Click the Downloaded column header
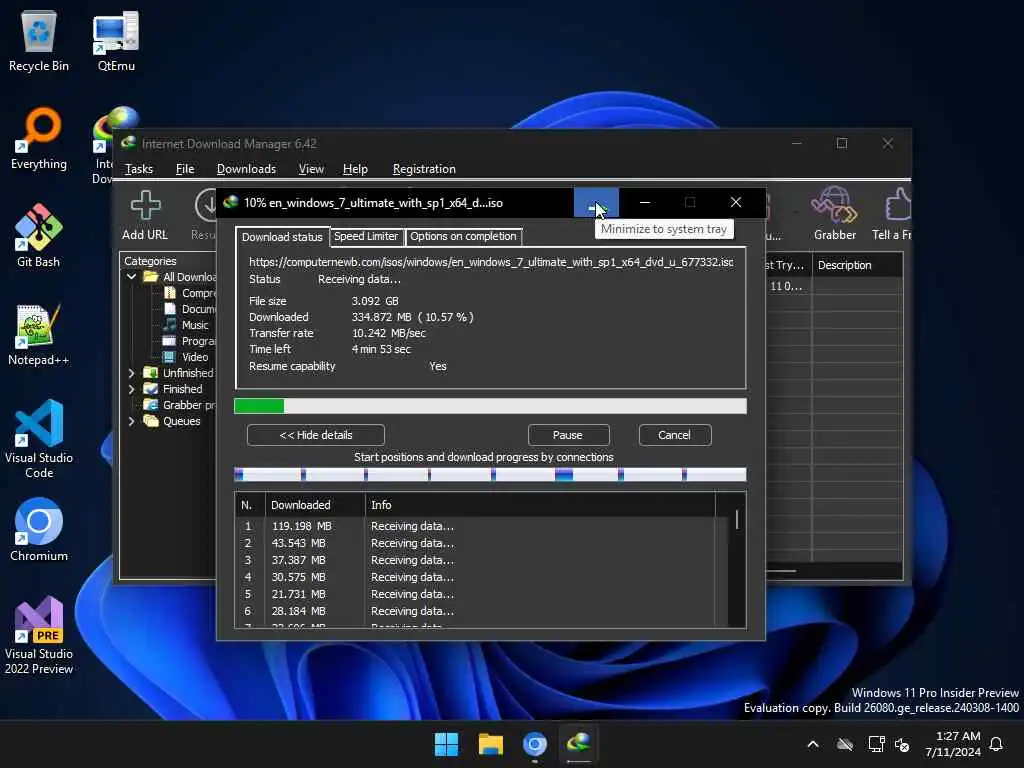Image resolution: width=1024 pixels, height=768 pixels. (x=315, y=505)
